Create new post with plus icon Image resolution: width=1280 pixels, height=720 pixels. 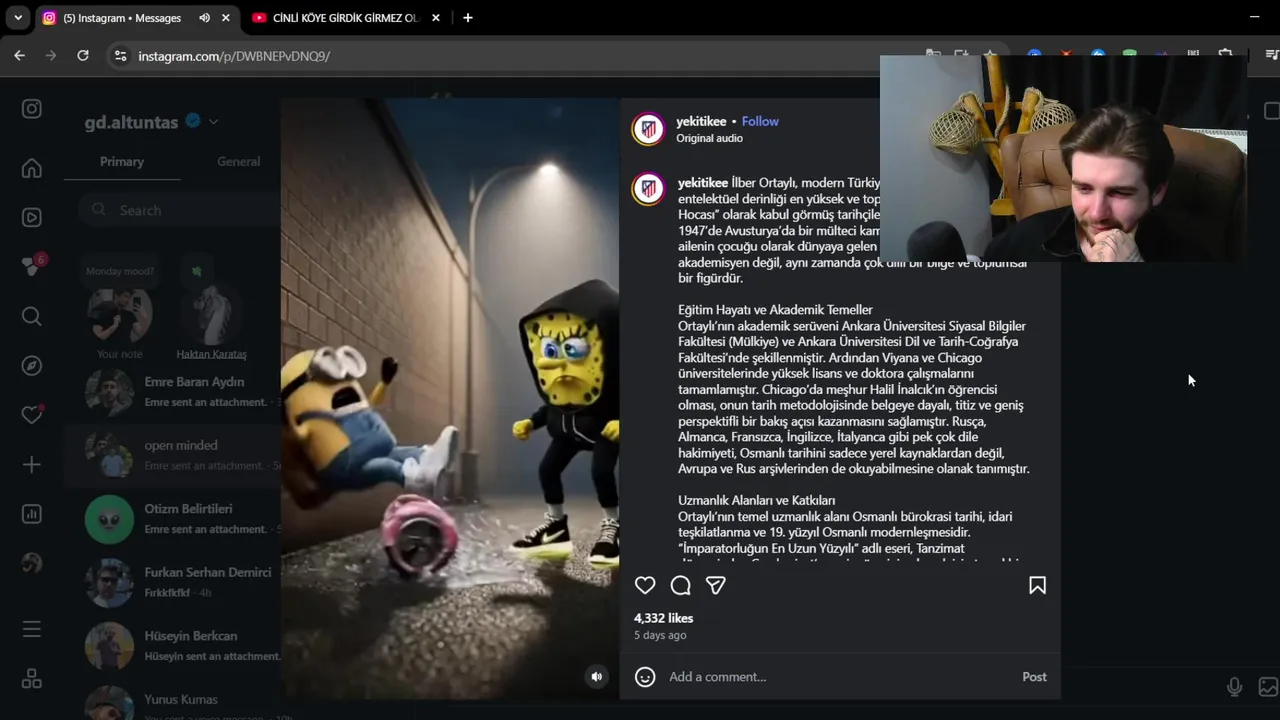pos(32,465)
